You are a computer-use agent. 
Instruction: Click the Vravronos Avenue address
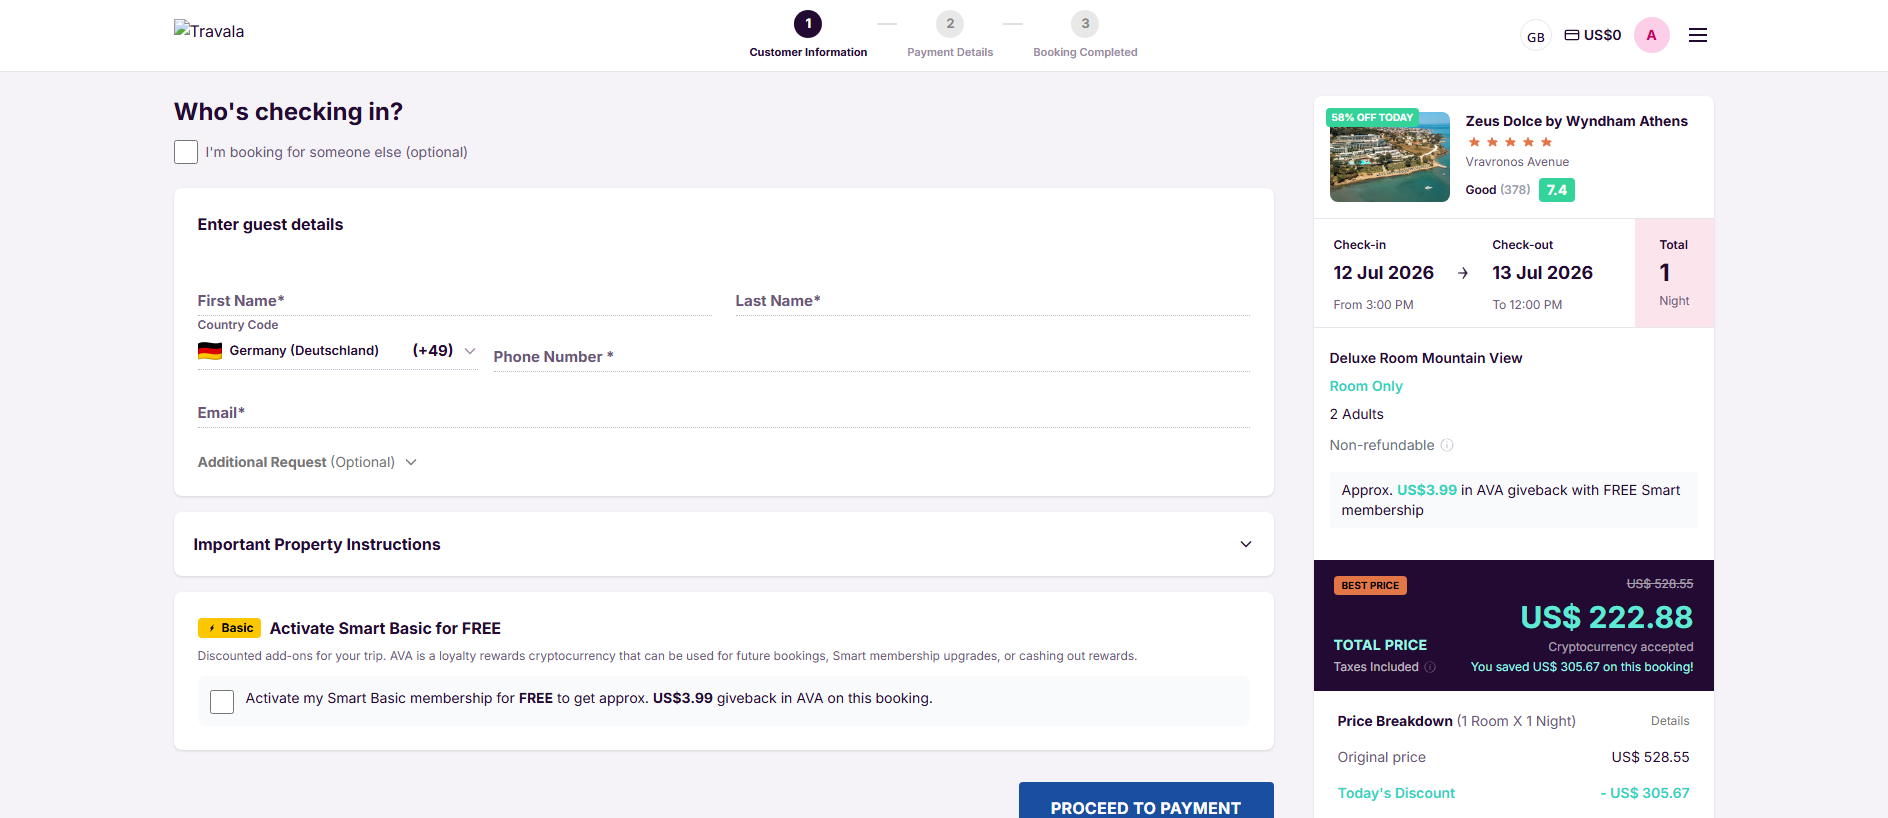1517,162
